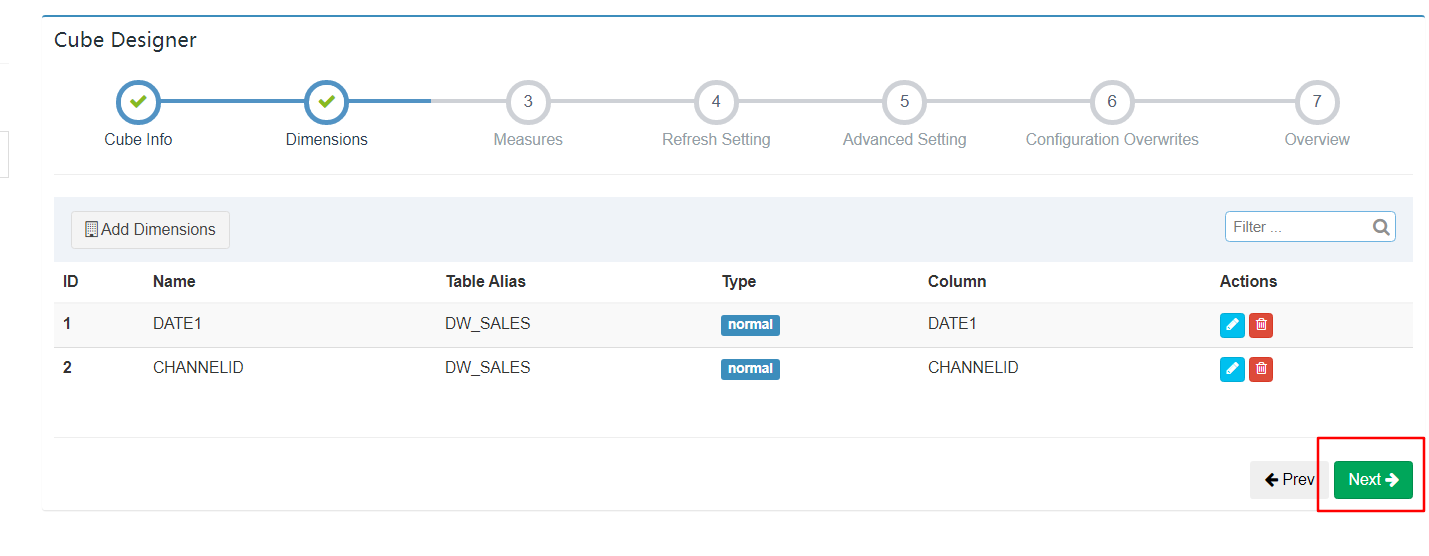
Task: Delete the CHANNELID dimension row
Action: click(x=1261, y=369)
